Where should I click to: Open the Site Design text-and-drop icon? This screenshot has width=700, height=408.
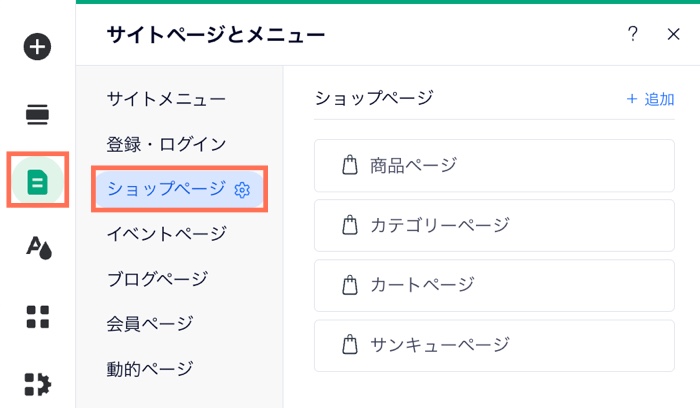(x=39, y=248)
